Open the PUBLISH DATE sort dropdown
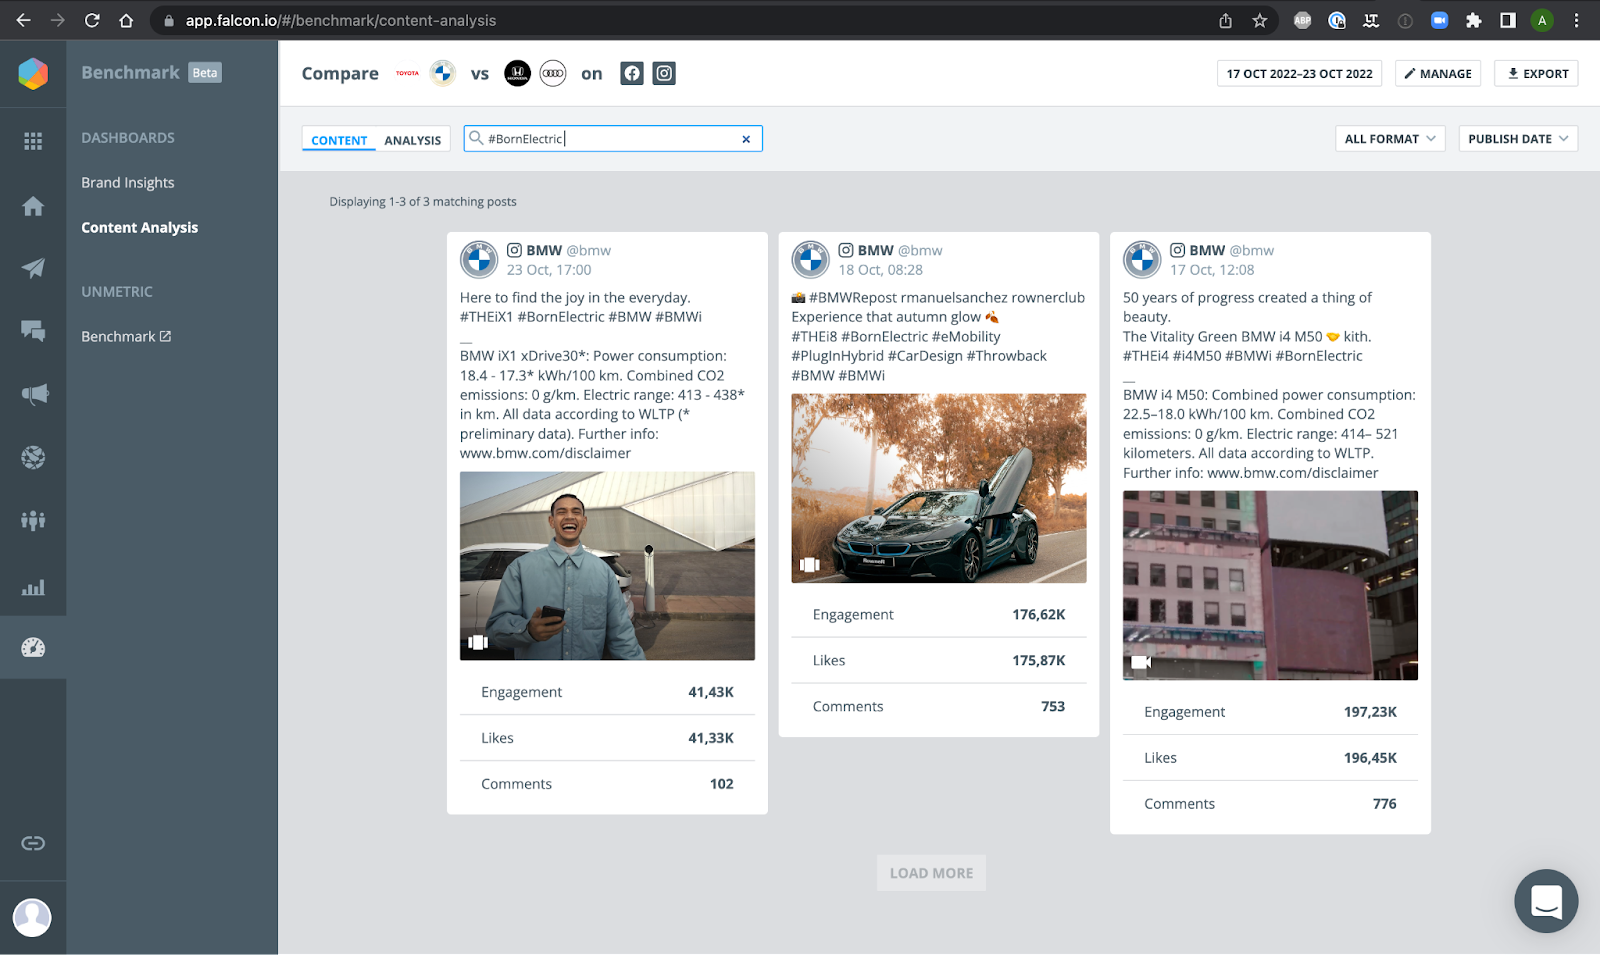The image size is (1600, 955). pyautogui.click(x=1518, y=139)
